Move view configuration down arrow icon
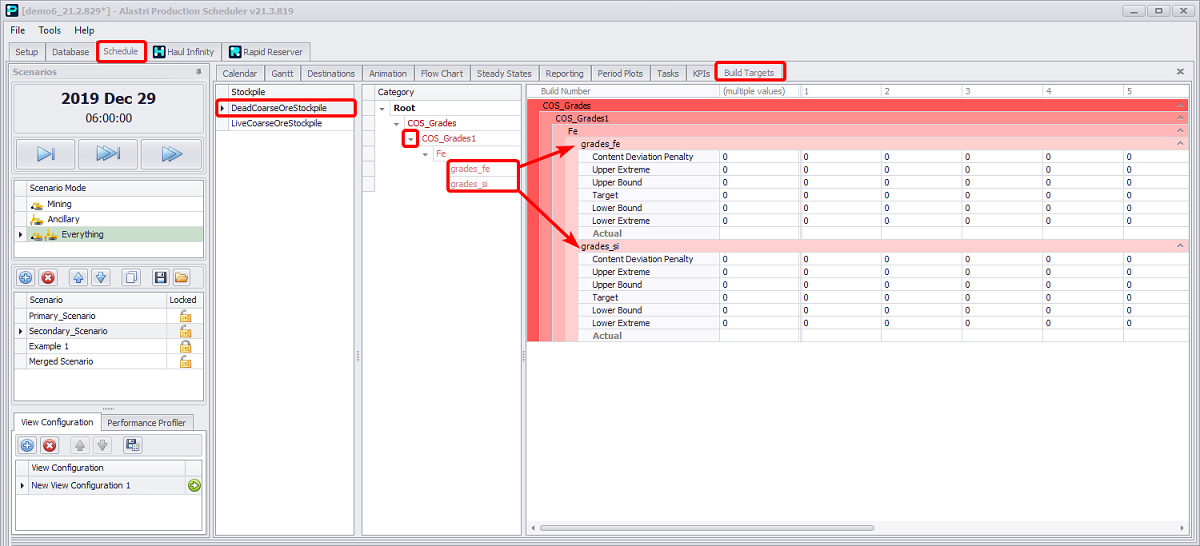Screen dimensions: 1200x546 click(x=102, y=445)
